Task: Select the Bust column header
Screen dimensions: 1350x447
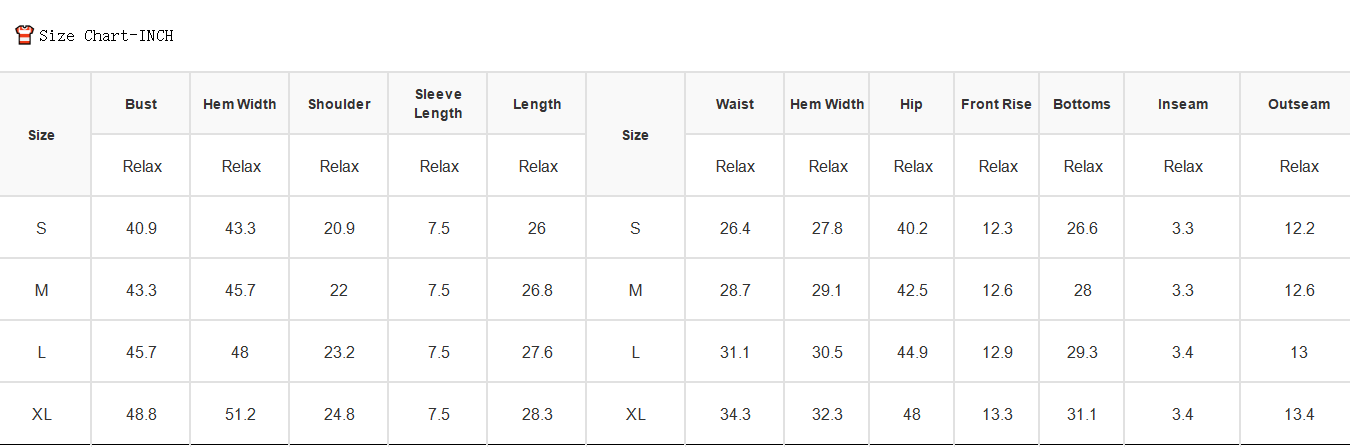Action: point(141,104)
